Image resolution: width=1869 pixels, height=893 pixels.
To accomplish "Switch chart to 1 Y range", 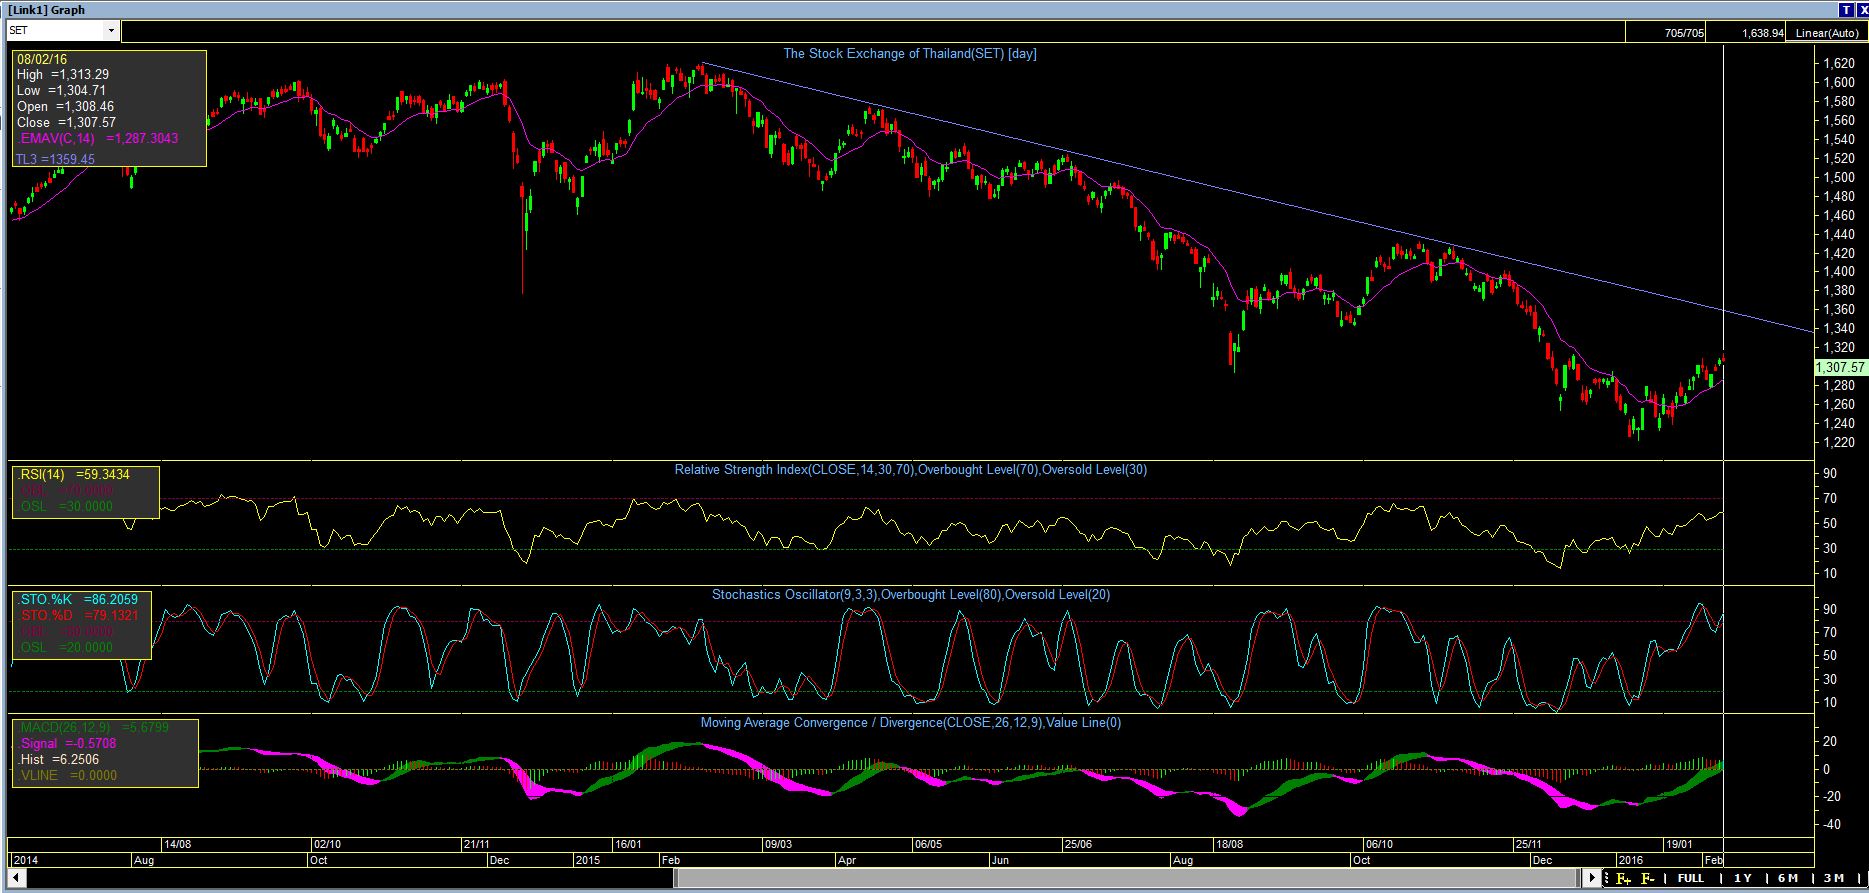I will click(x=1742, y=878).
